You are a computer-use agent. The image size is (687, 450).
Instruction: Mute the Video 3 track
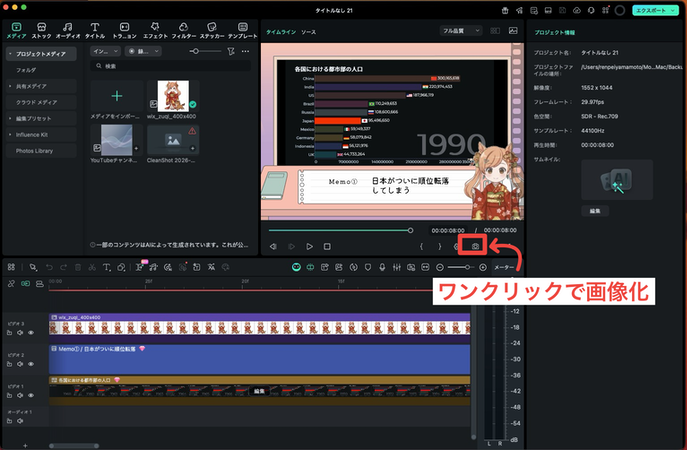coord(20,333)
